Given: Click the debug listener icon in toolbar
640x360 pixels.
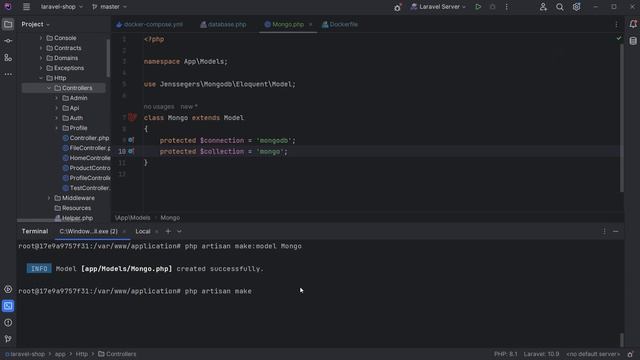Looking at the screenshot, I should [398, 7].
